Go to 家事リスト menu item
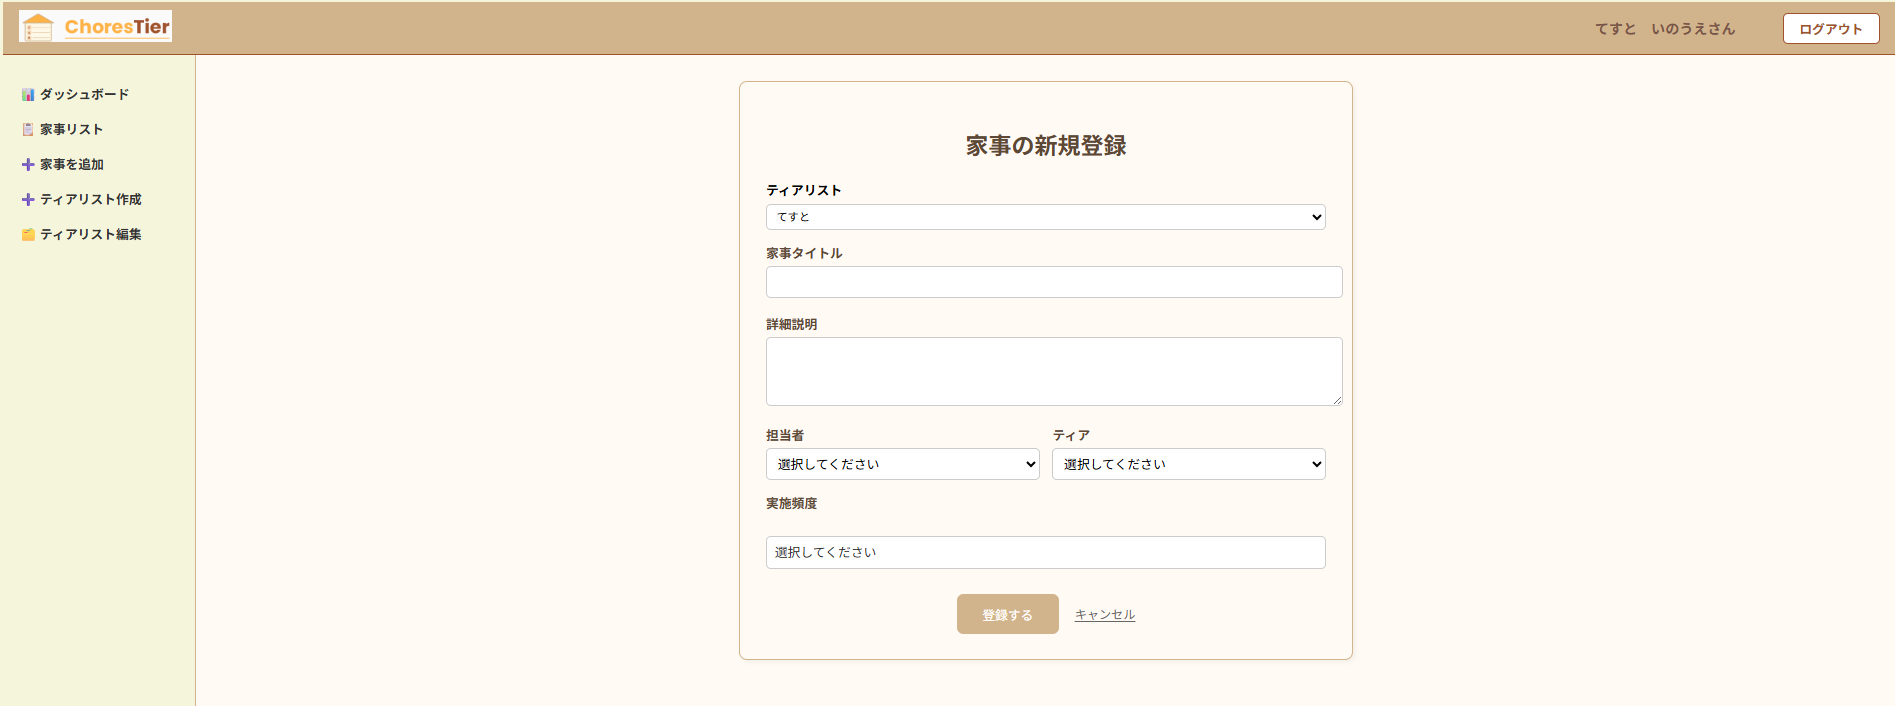 72,130
